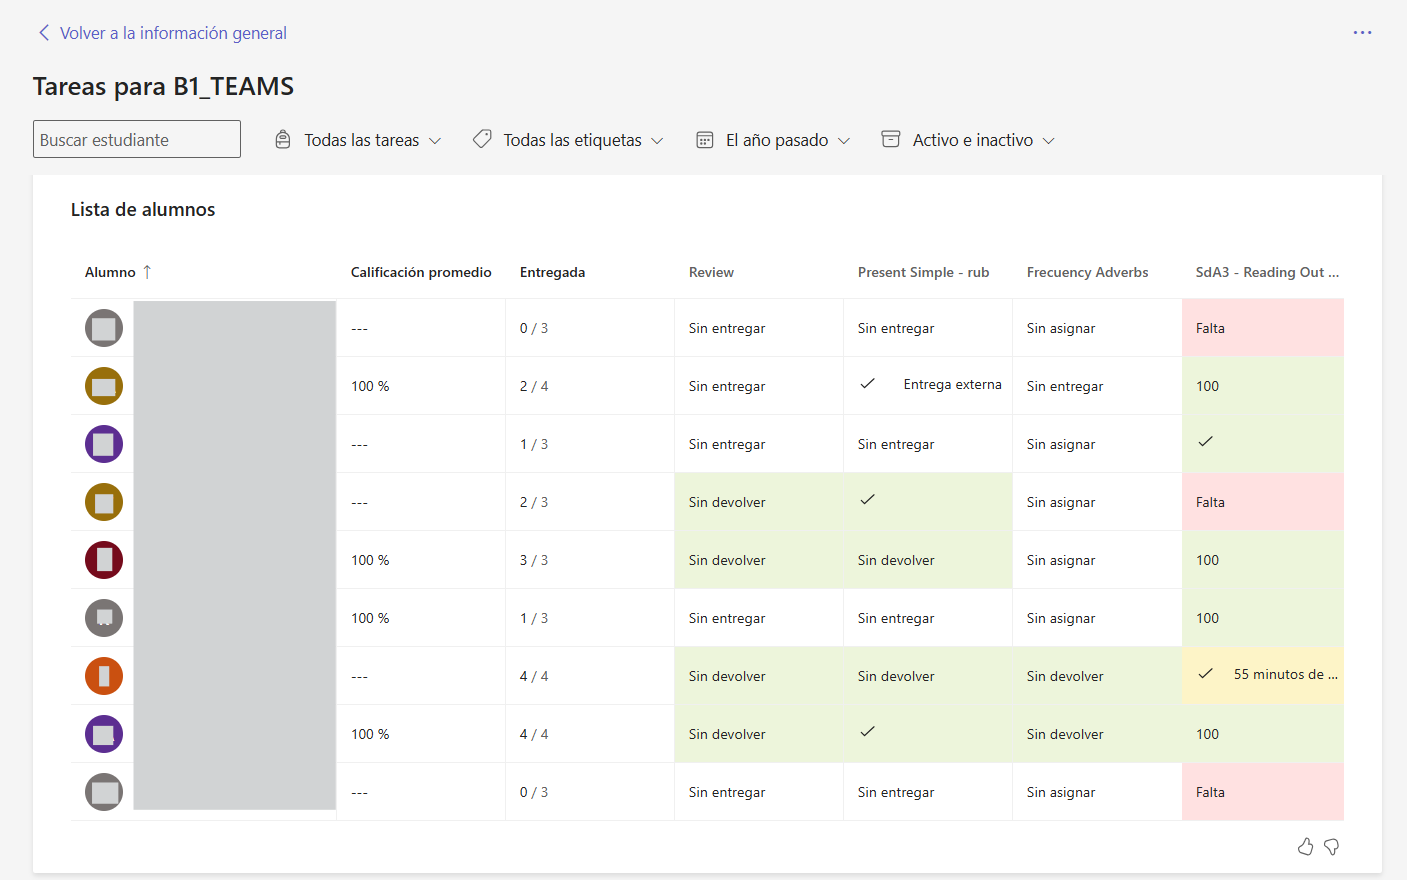The height and width of the screenshot is (880, 1407).
Task: Click the Entregada column header
Action: (552, 272)
